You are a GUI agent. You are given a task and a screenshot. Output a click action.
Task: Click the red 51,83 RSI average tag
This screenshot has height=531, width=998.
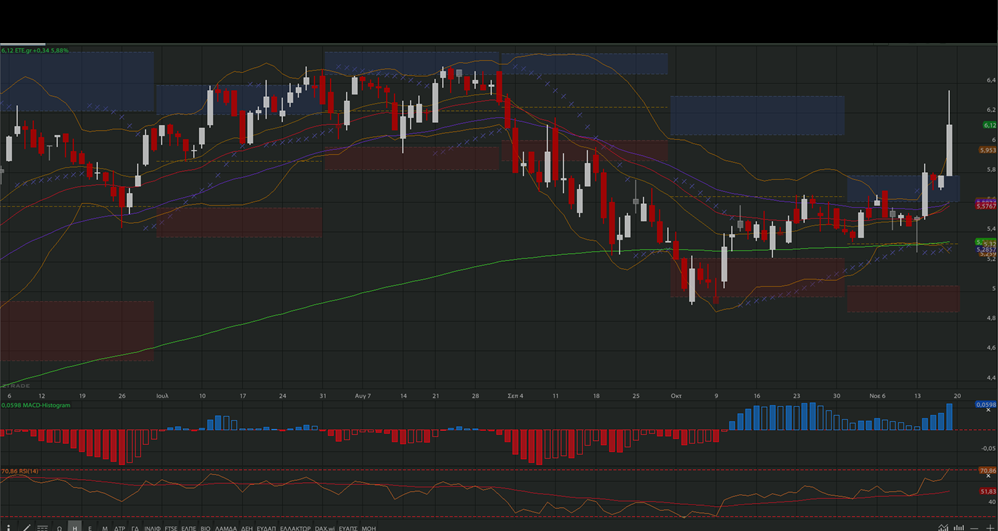pyautogui.click(x=988, y=492)
